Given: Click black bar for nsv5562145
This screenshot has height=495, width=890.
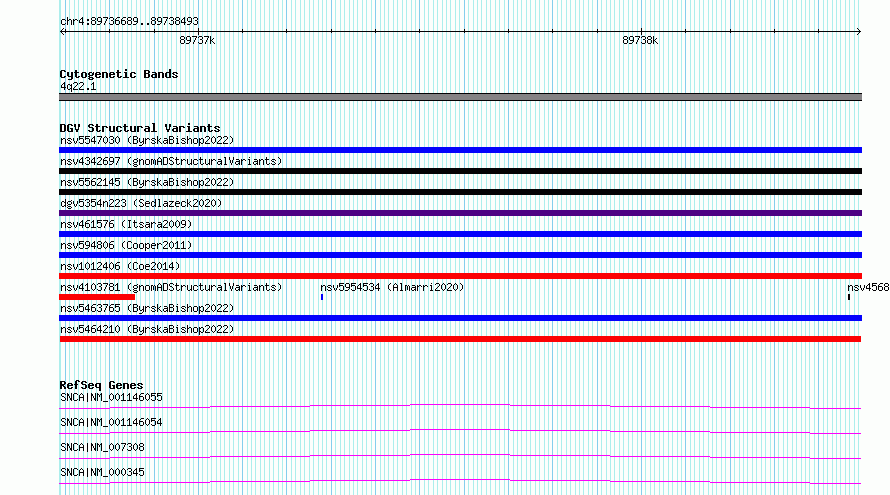Looking at the screenshot, I should [460, 192].
